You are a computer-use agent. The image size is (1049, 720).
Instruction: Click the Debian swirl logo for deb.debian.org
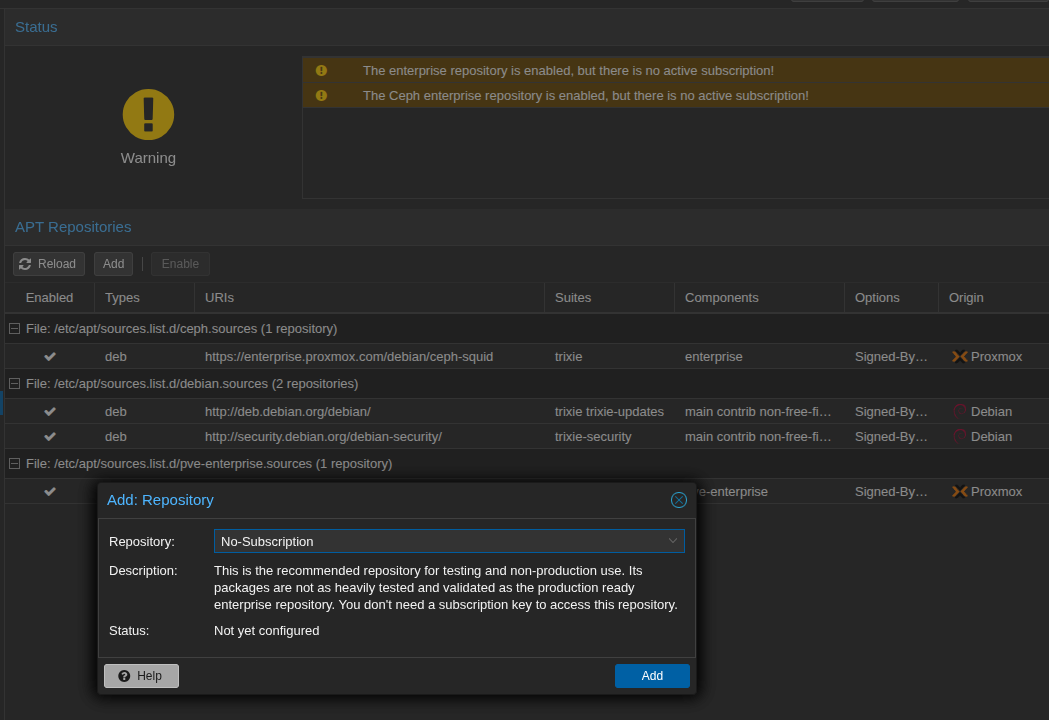pos(960,412)
